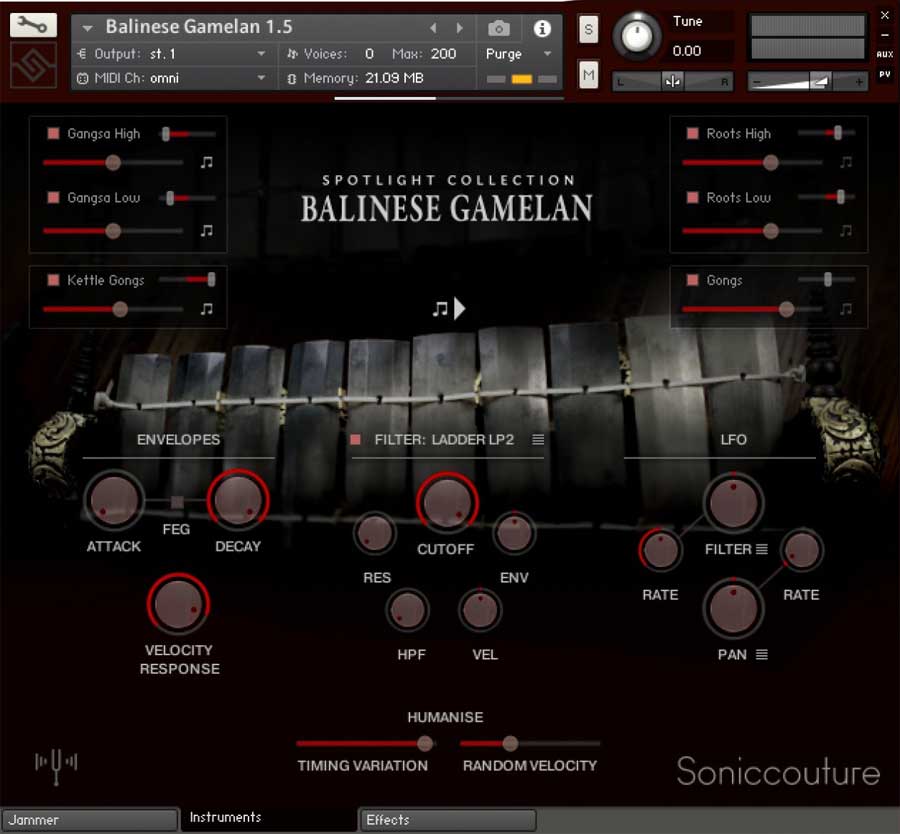
Task: Click the Roots High music note icon
Action: coord(846,162)
